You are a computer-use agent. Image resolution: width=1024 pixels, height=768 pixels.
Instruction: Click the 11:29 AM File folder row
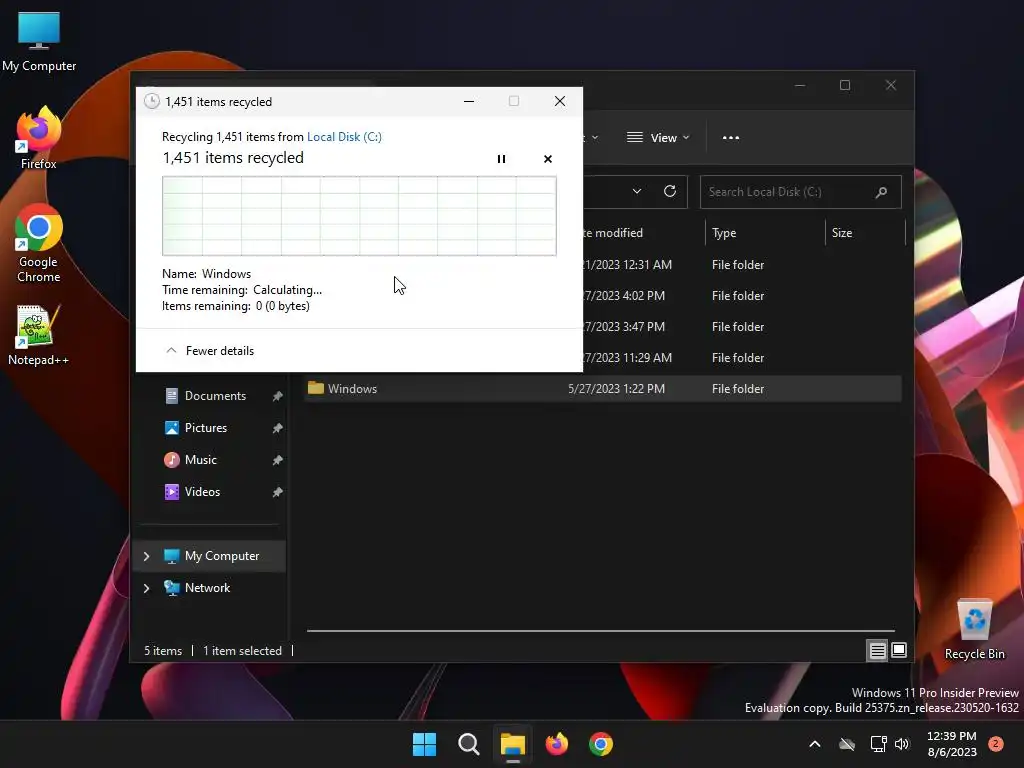click(742, 358)
